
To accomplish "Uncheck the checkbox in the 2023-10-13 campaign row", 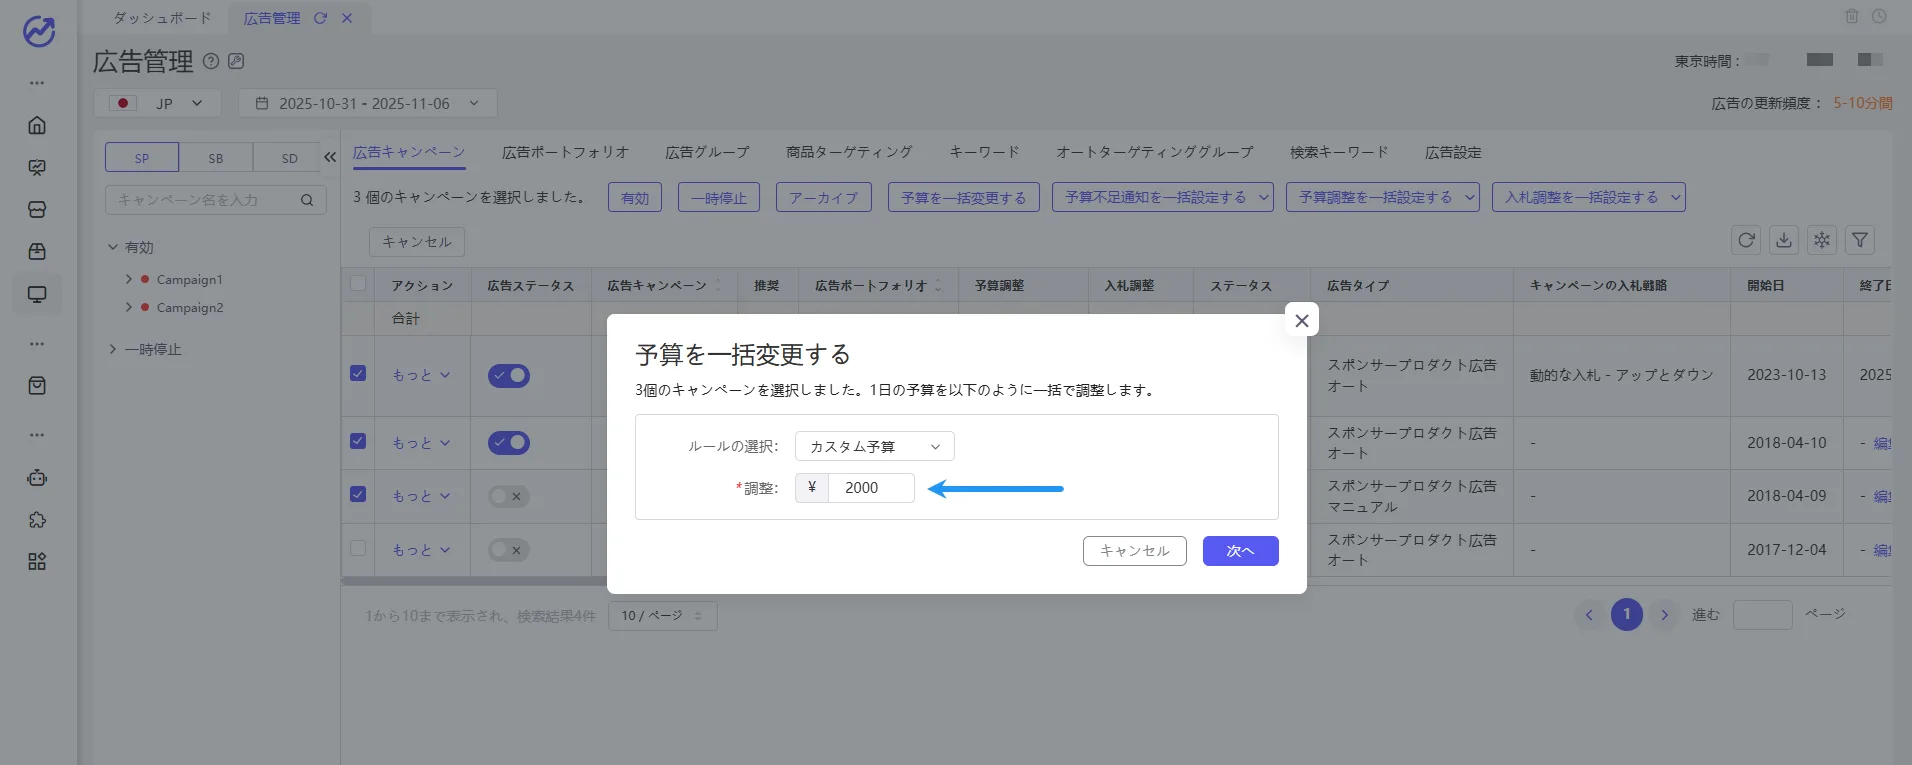I will click(x=358, y=373).
